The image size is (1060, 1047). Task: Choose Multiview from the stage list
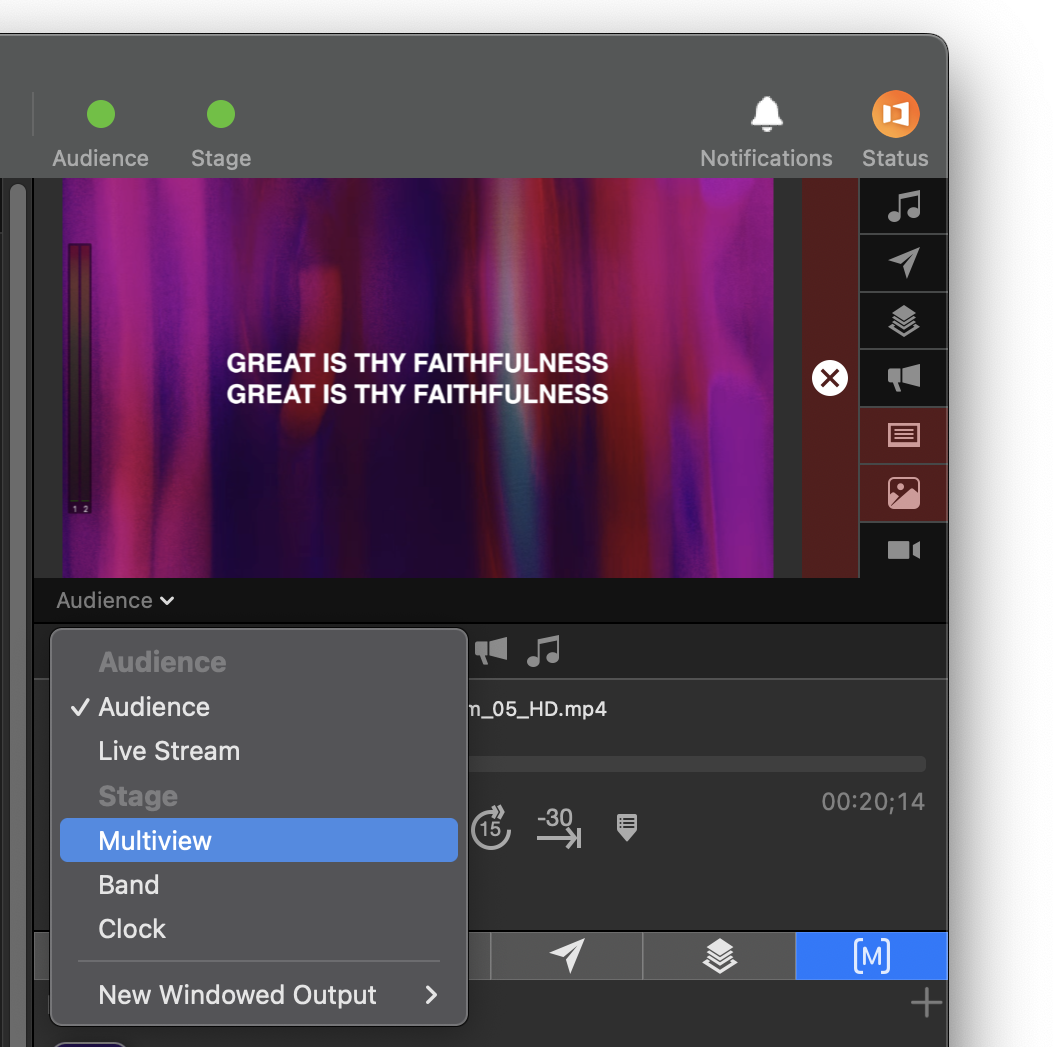[x=155, y=841]
